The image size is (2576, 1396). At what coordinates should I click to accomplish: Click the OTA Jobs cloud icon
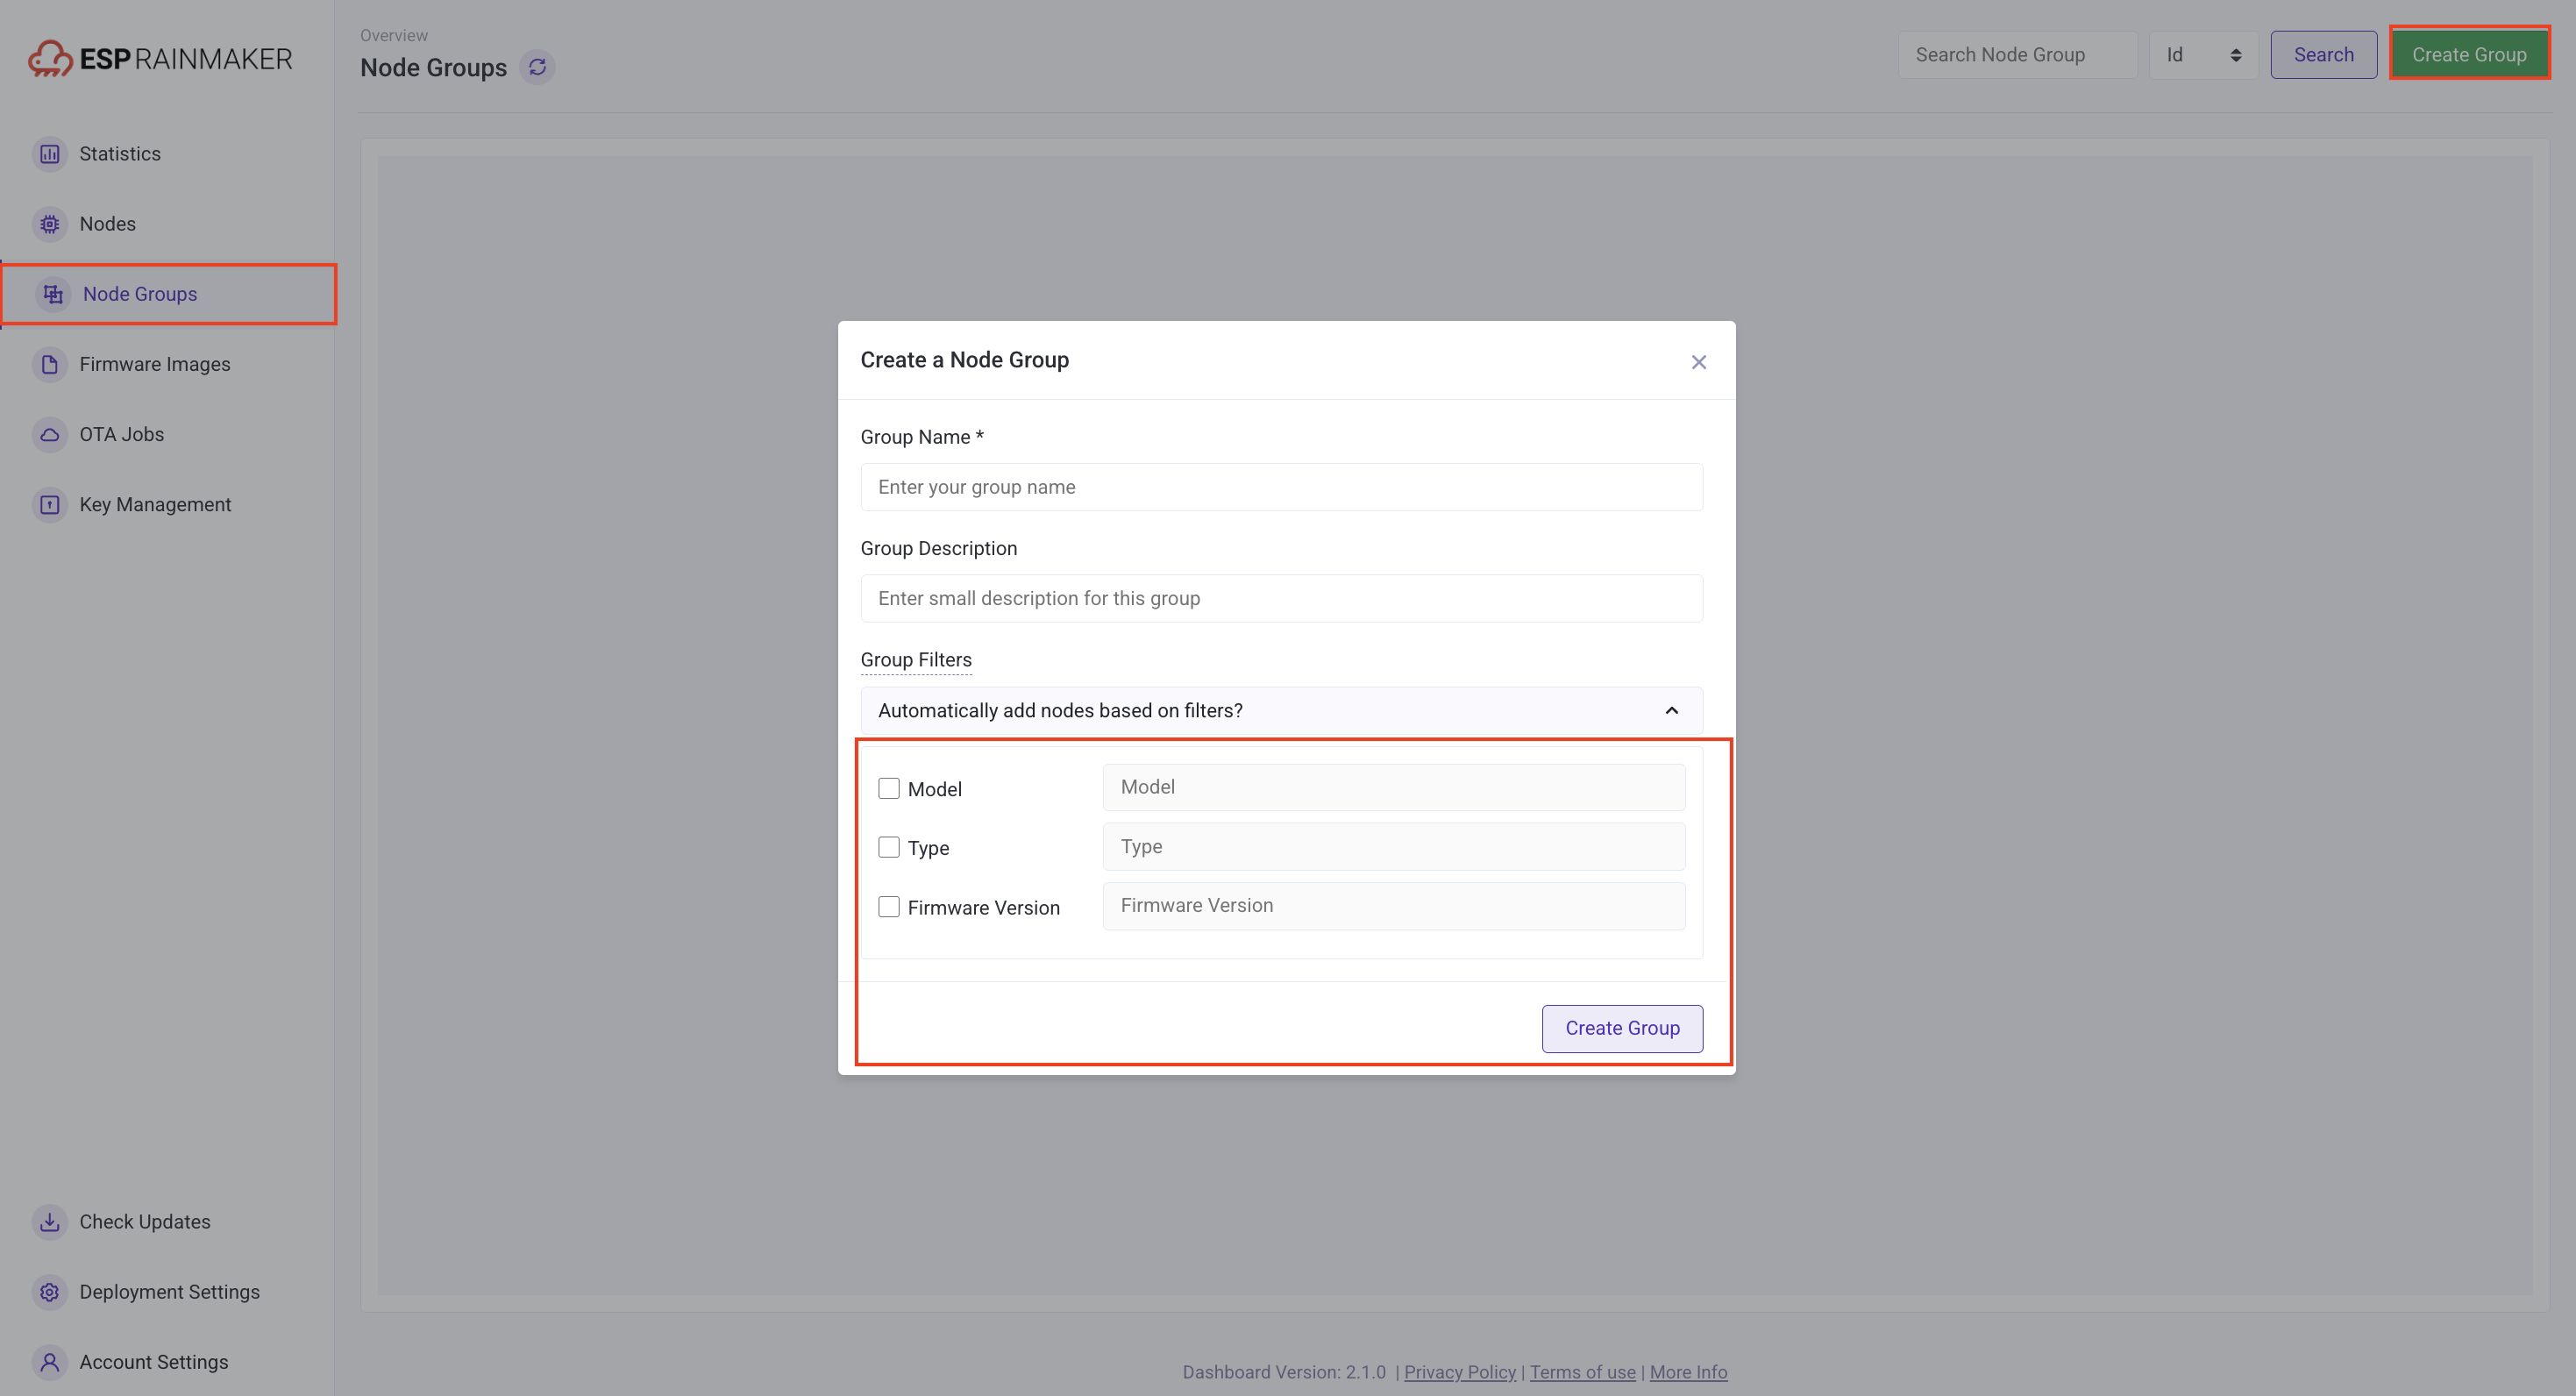pyautogui.click(x=49, y=434)
